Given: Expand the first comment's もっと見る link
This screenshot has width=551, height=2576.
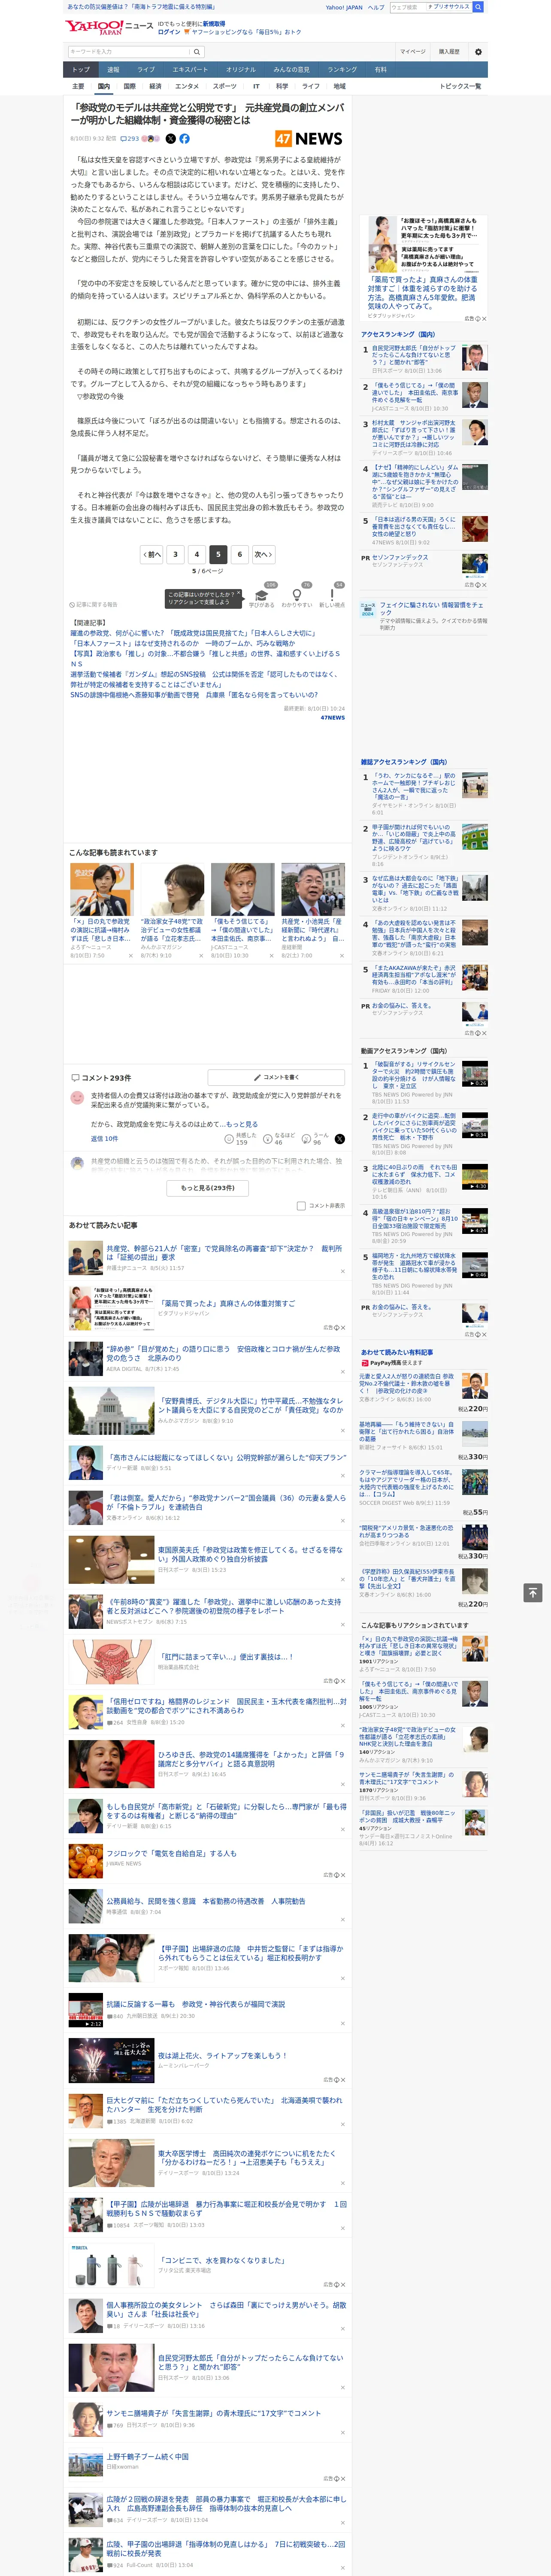Looking at the screenshot, I should [x=241, y=1124].
